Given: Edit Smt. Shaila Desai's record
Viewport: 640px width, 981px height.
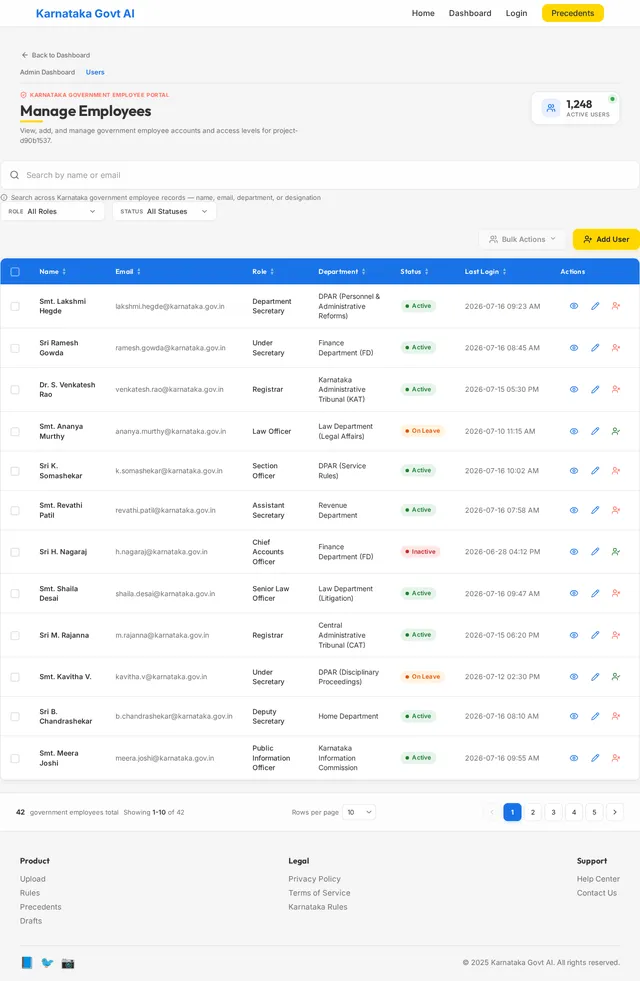Looking at the screenshot, I should coord(595,593).
